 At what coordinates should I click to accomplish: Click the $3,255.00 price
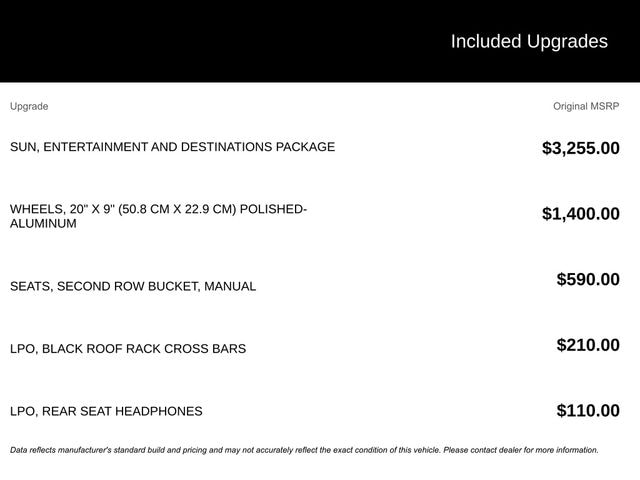pos(580,148)
